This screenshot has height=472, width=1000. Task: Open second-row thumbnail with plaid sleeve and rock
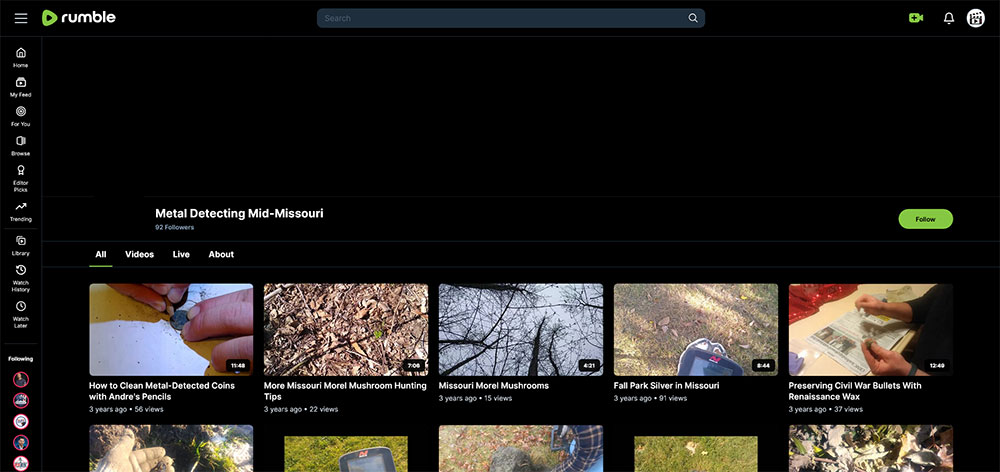click(x=520, y=448)
